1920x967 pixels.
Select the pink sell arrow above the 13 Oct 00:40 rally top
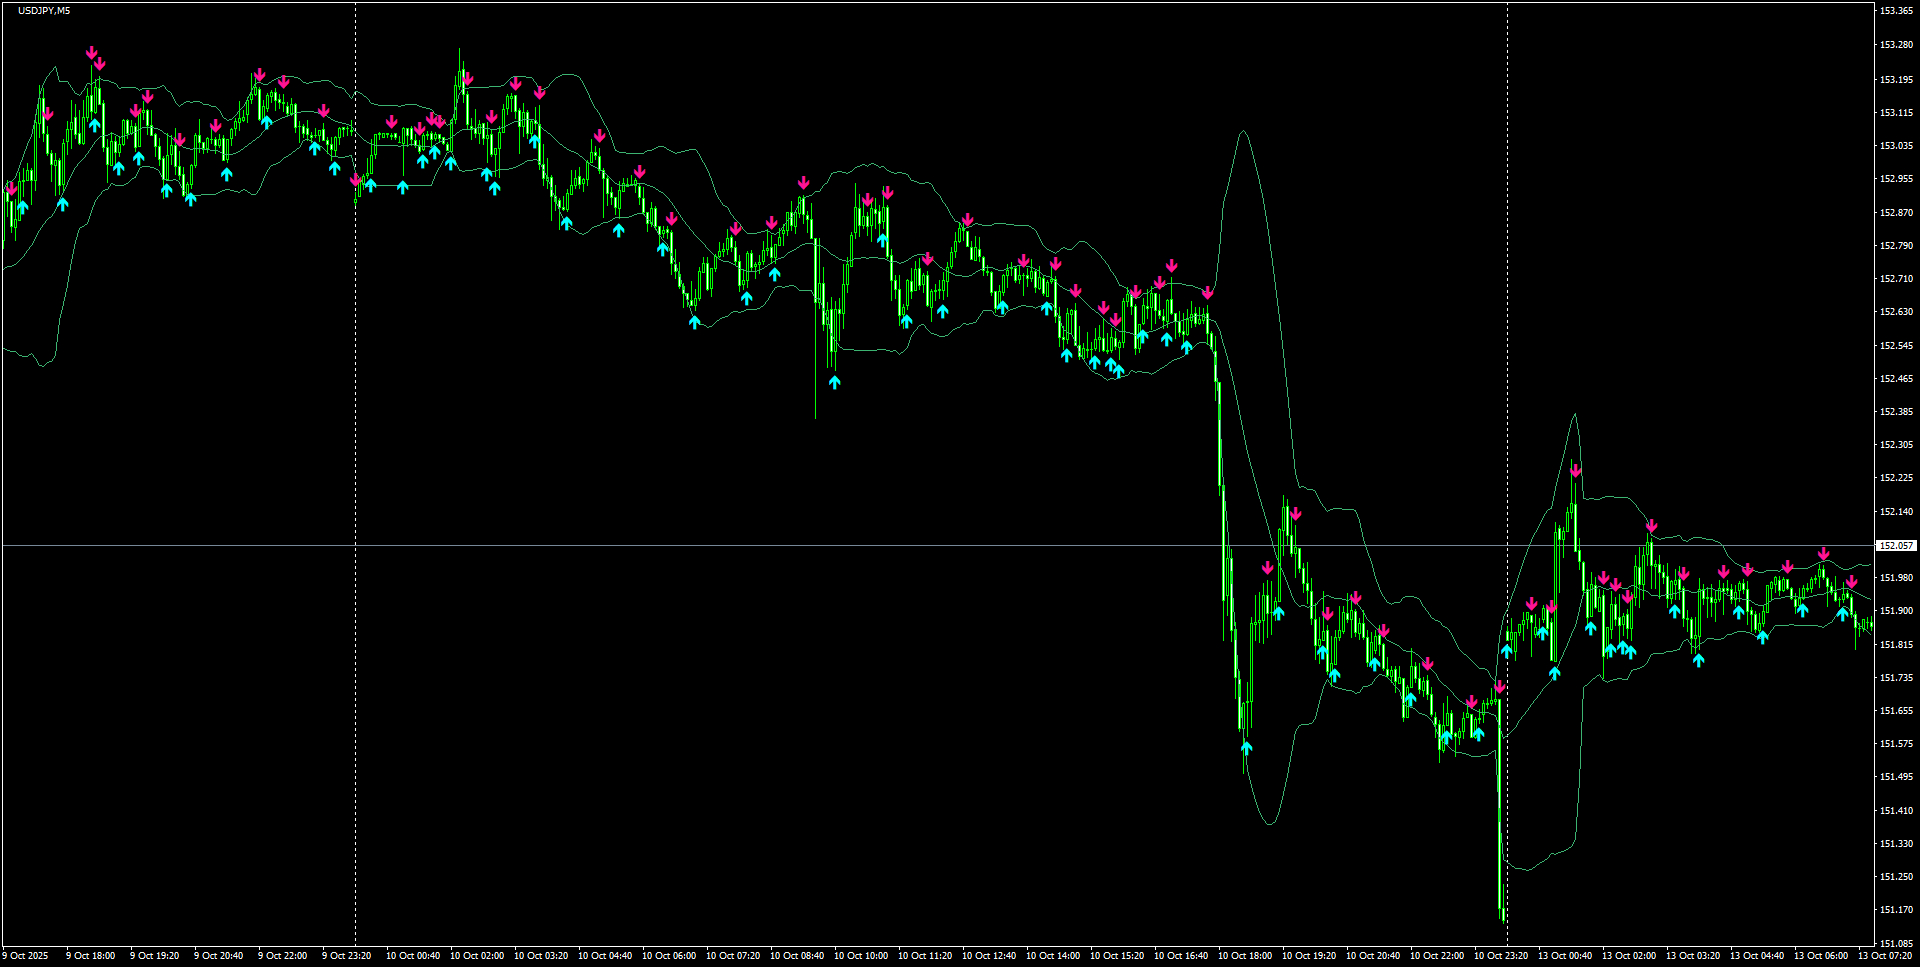tap(1576, 470)
